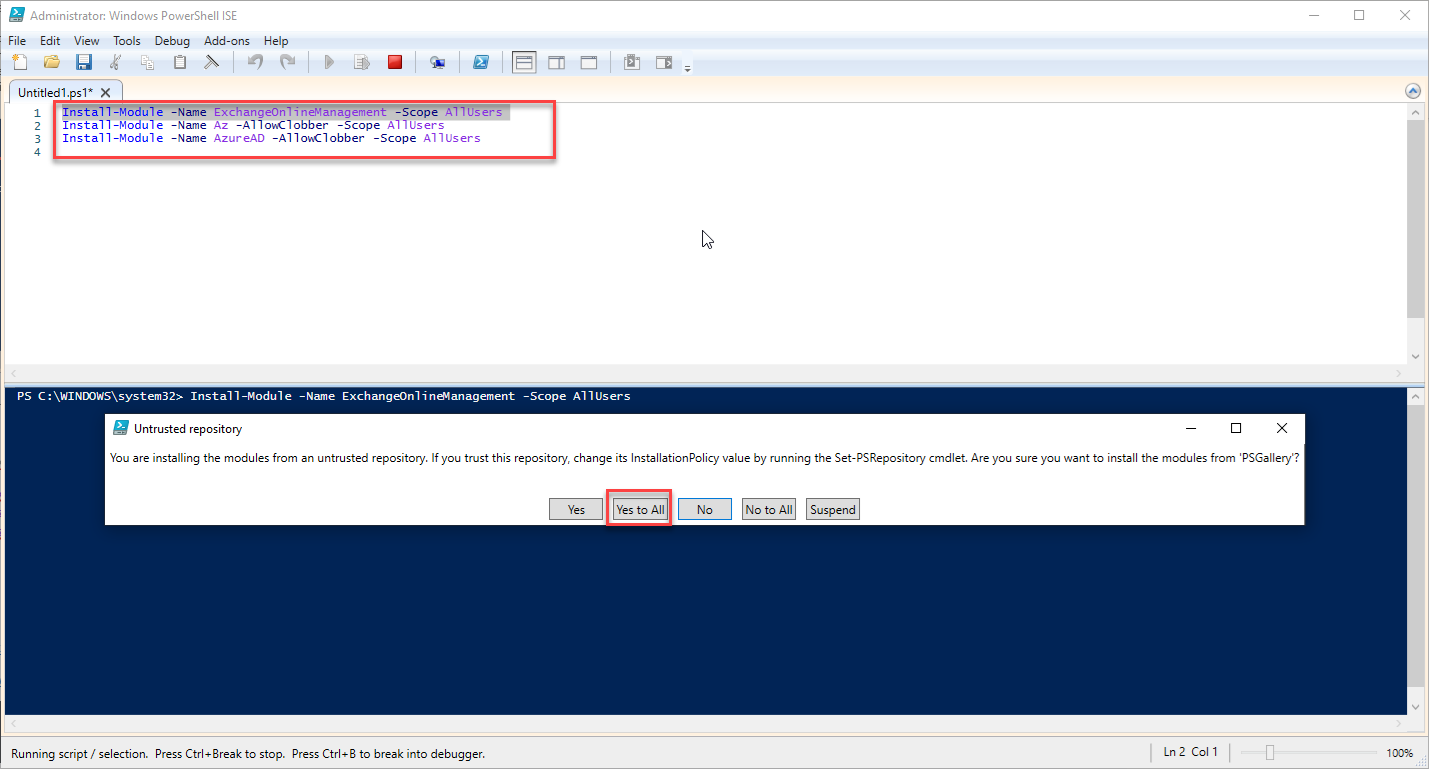Click the zoom slider in the status bar

click(x=1269, y=752)
